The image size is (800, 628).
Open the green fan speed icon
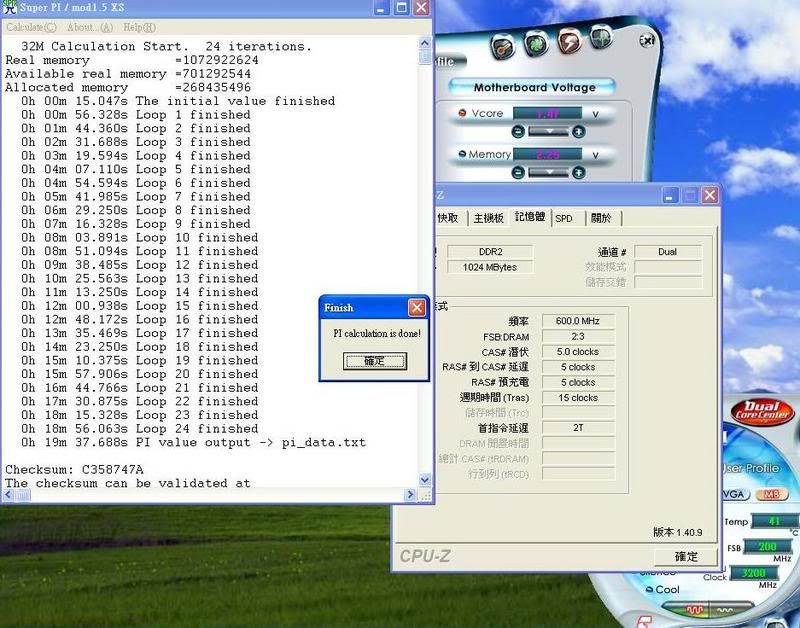pyautogui.click(x=536, y=43)
